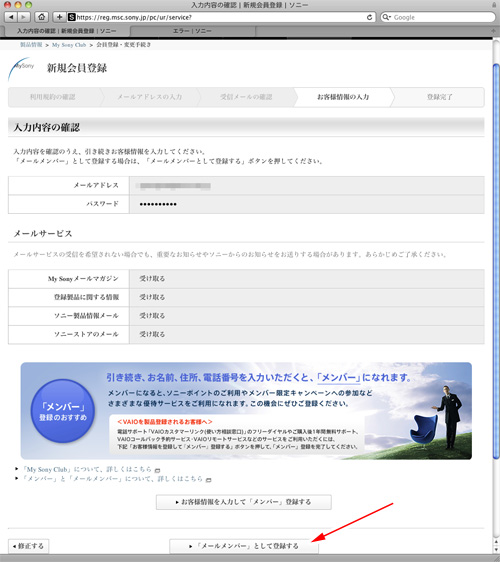Image resolution: width=500 pixels, height=562 pixels.
Task: Click the Google search magnifier icon
Action: (386, 17)
